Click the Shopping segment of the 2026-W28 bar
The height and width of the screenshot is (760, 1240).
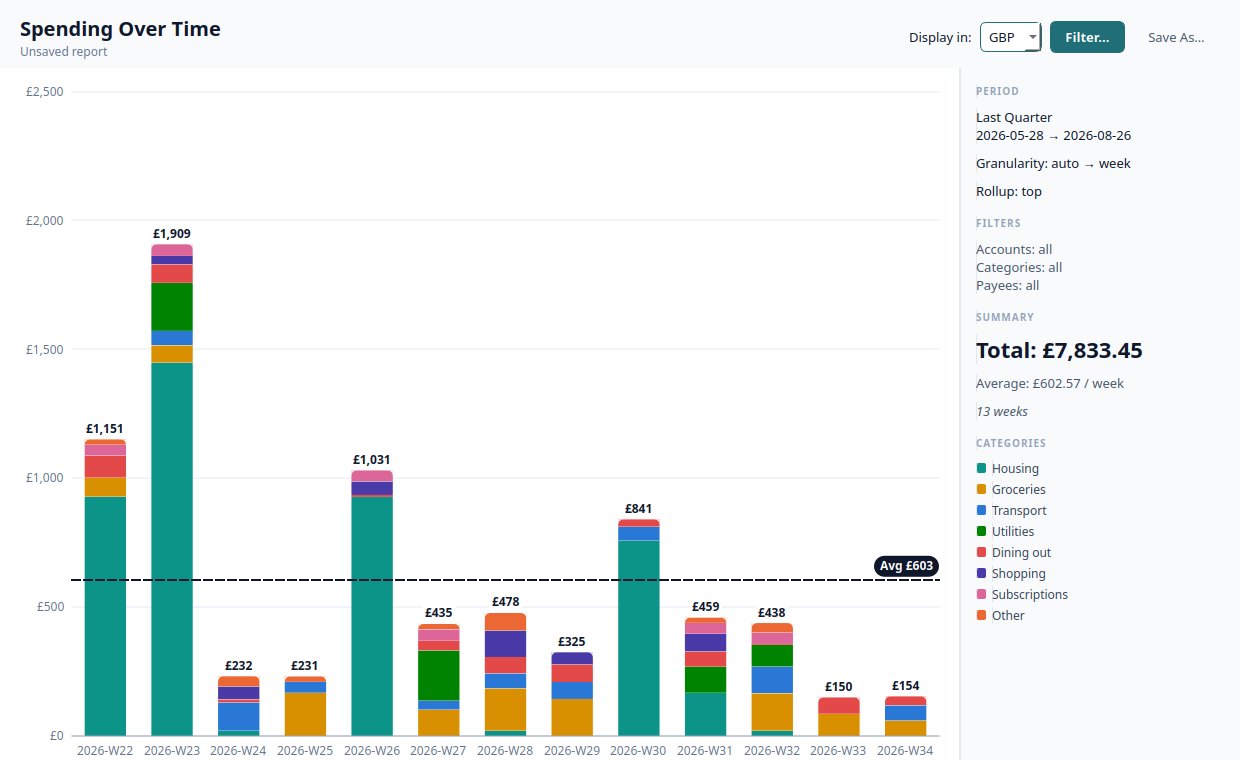click(x=506, y=643)
